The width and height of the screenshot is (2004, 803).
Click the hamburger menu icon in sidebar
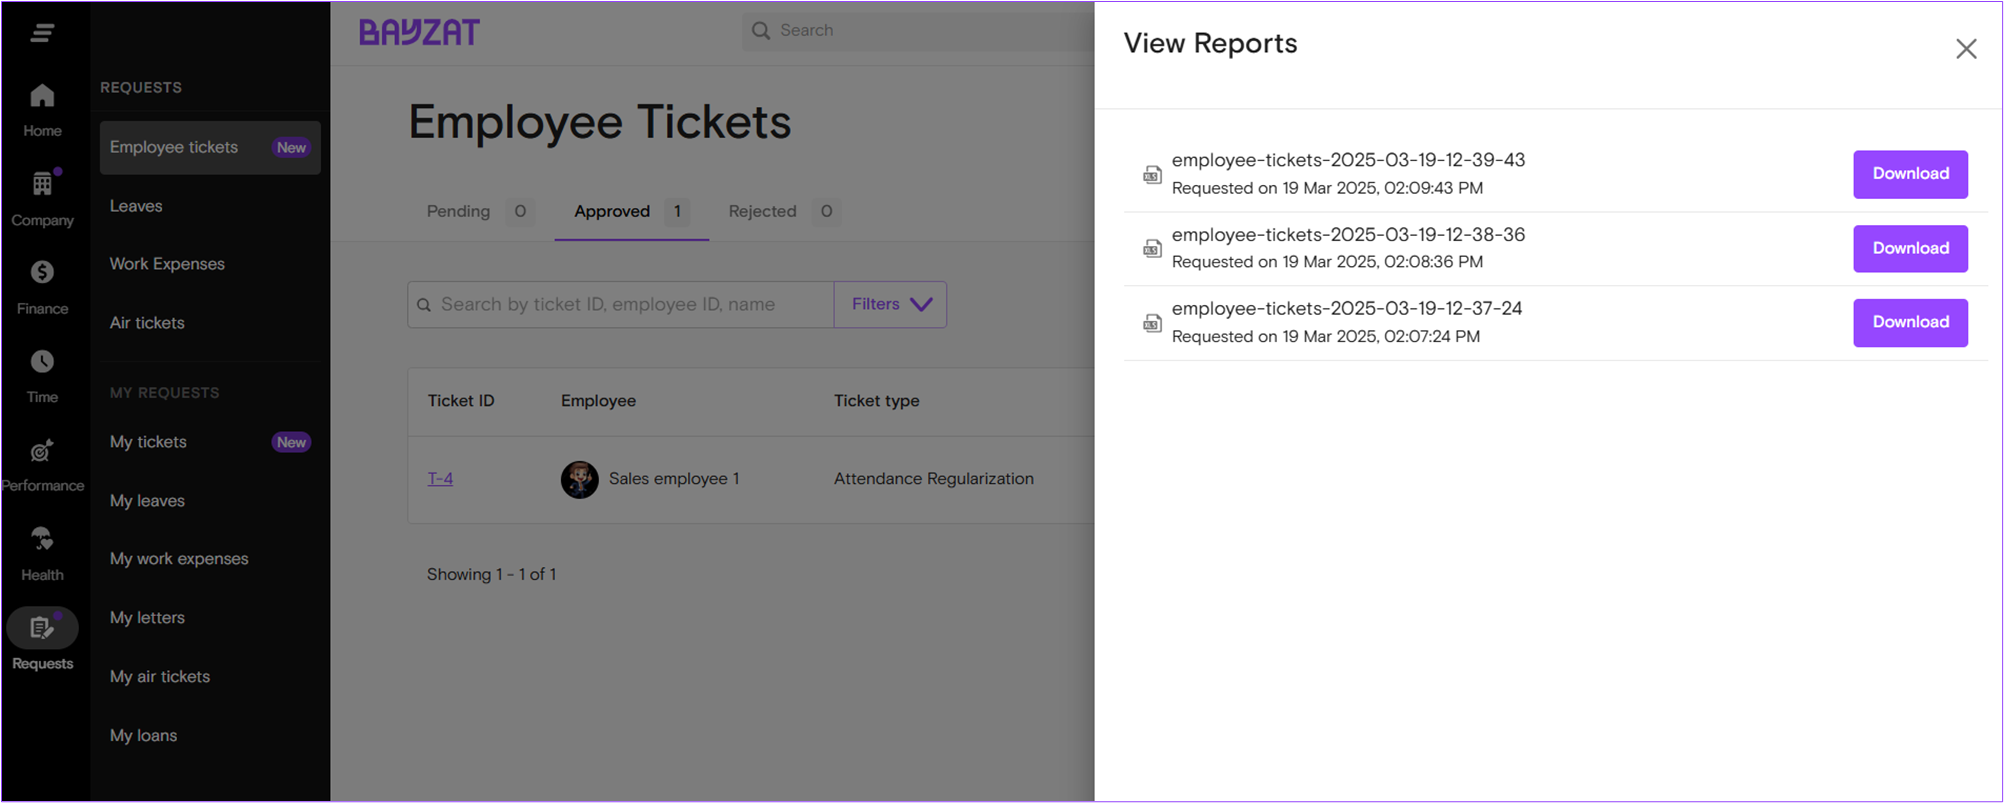click(x=42, y=33)
